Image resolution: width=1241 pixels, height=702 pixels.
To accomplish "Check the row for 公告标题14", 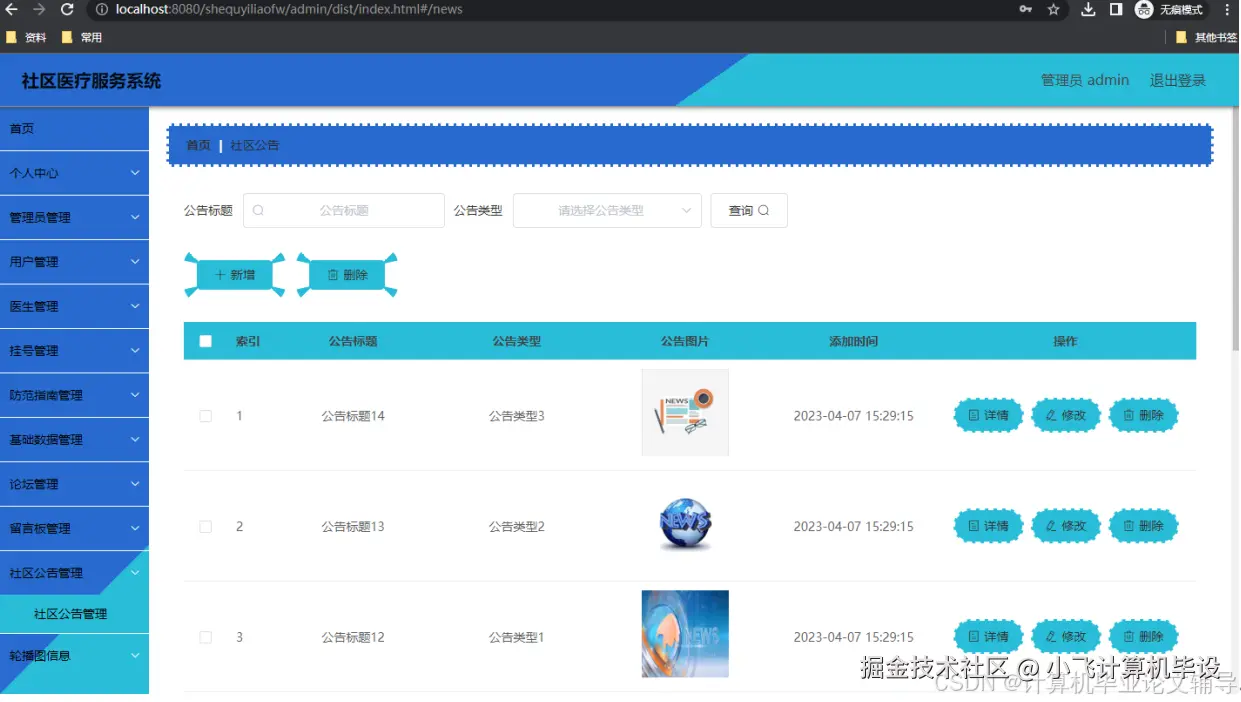I will coord(206,416).
